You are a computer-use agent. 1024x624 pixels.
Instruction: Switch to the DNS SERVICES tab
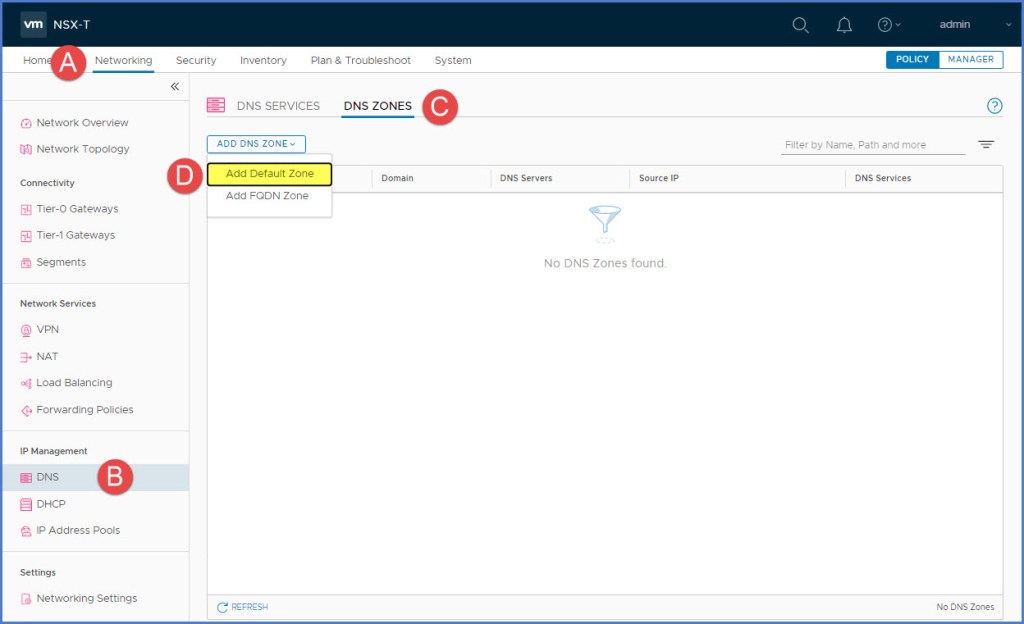277,105
